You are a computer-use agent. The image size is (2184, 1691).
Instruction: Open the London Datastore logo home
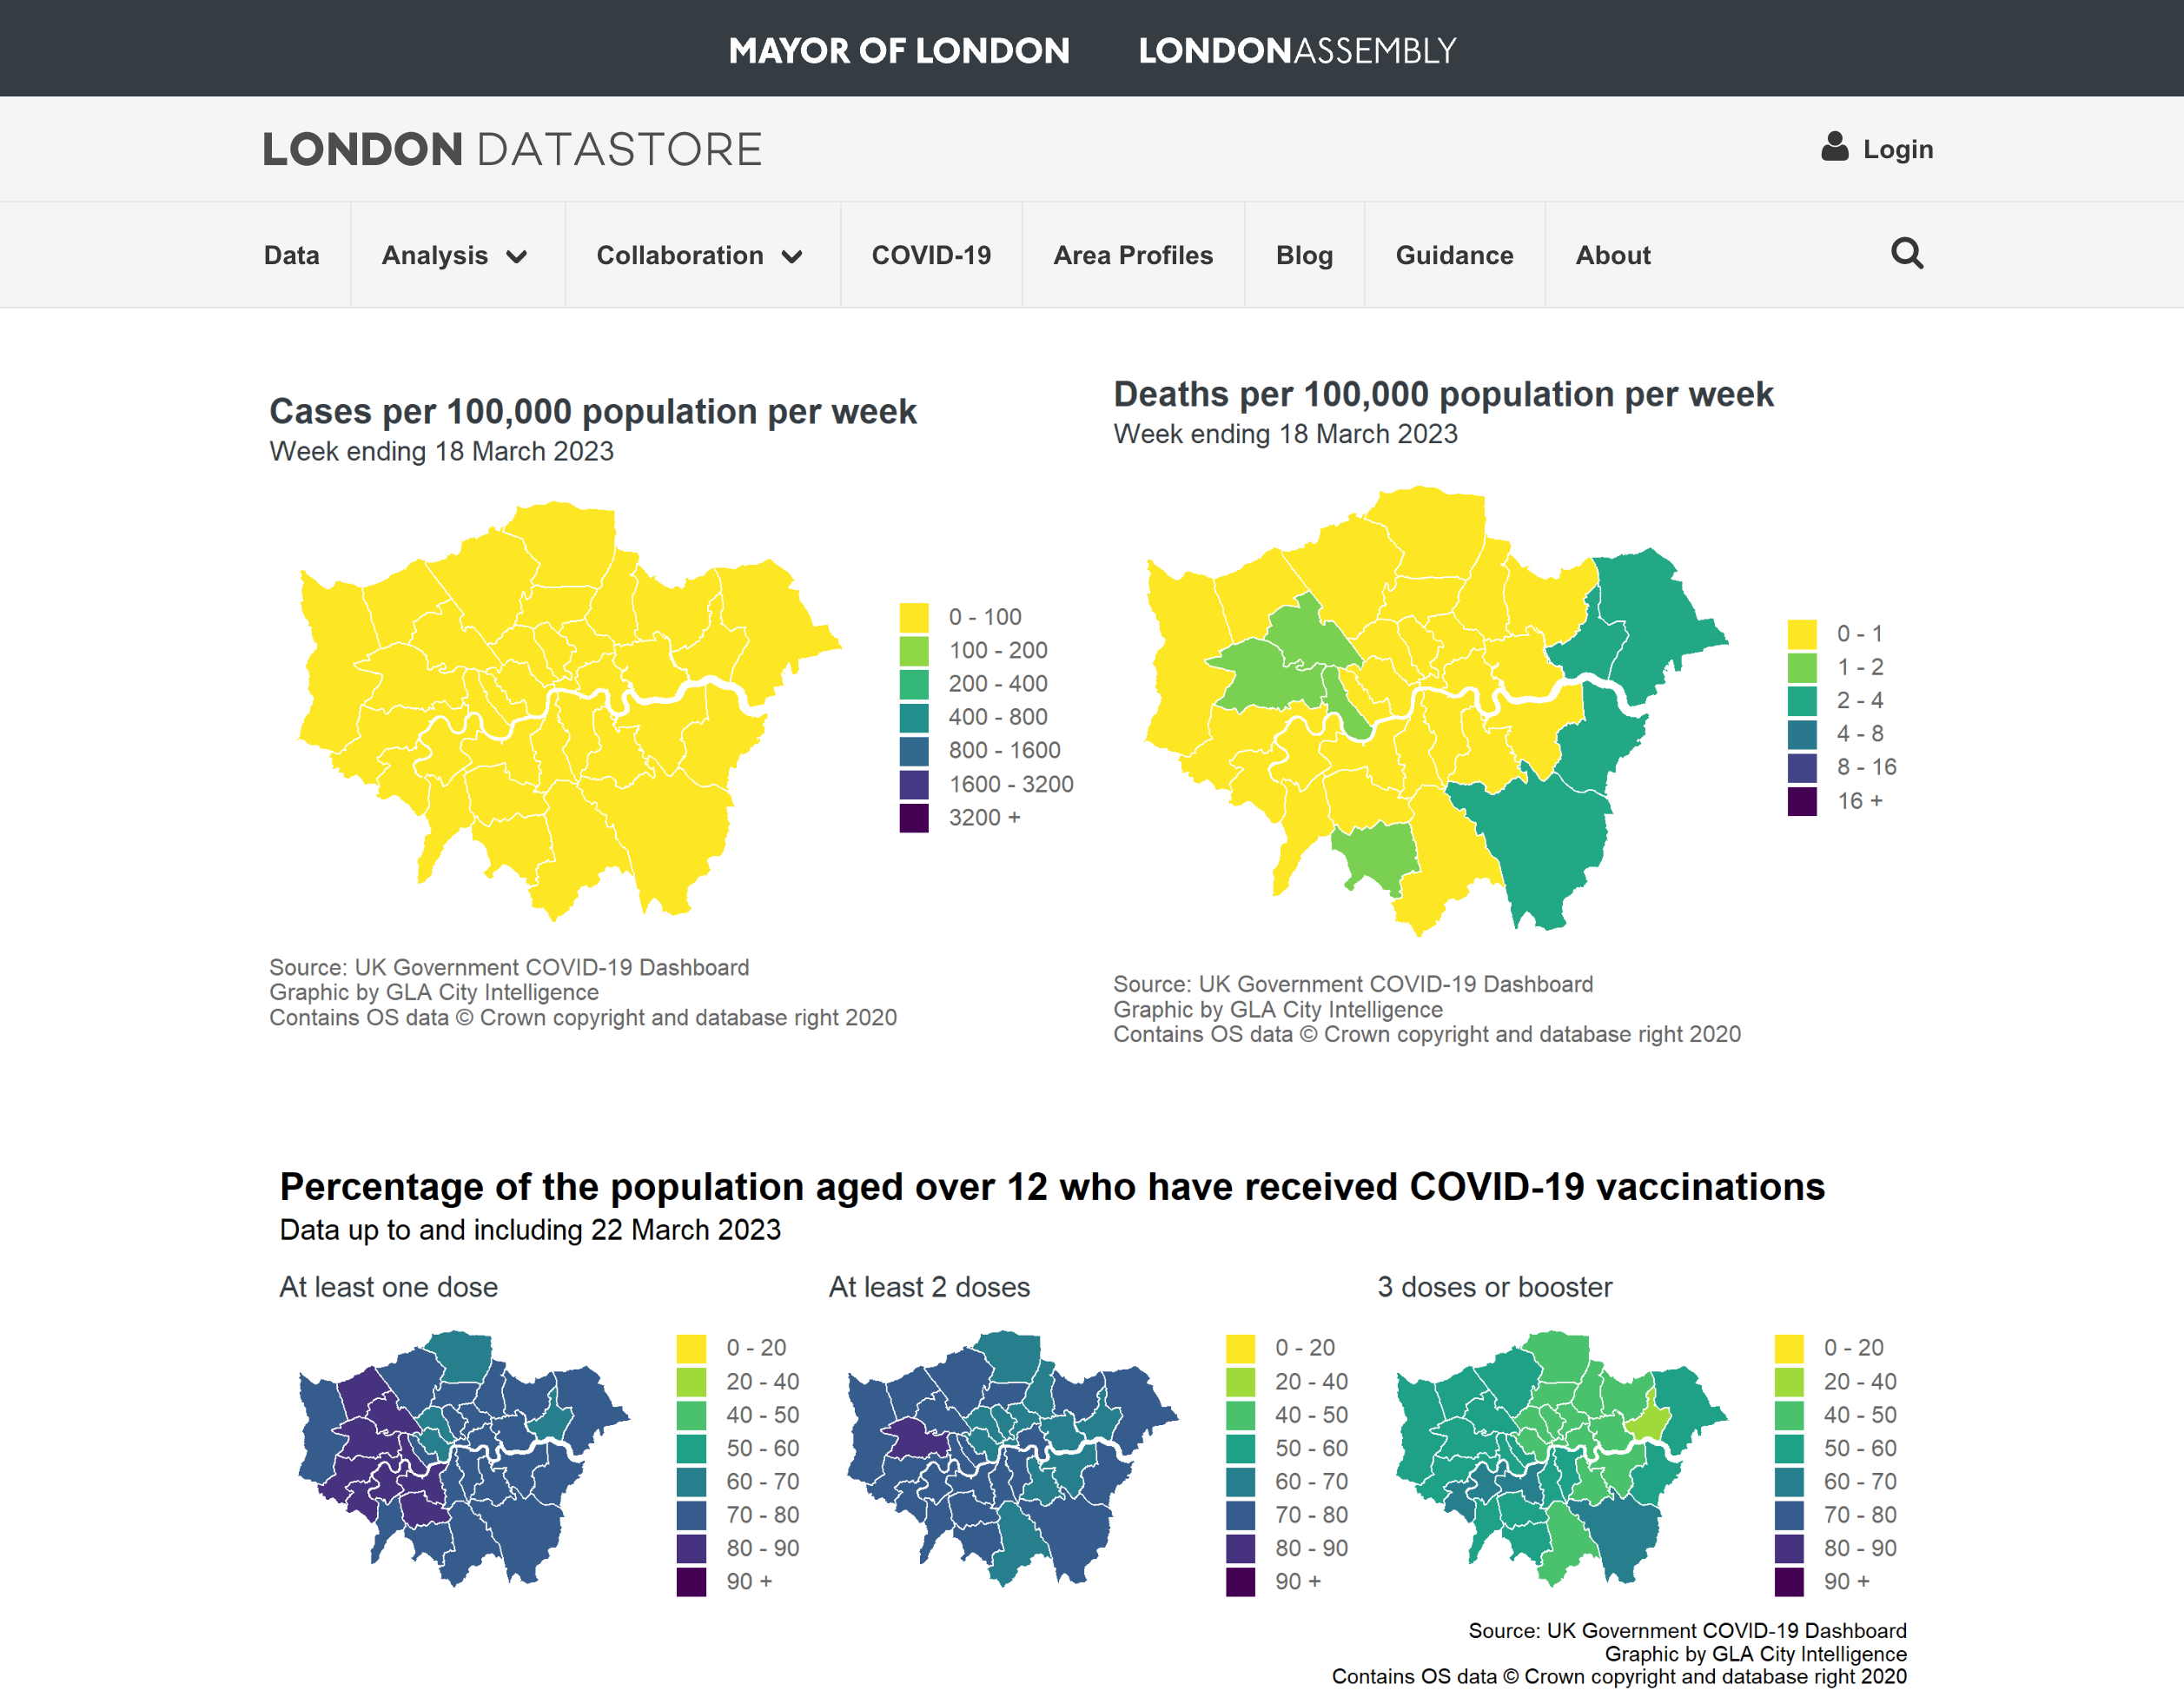pos(511,150)
